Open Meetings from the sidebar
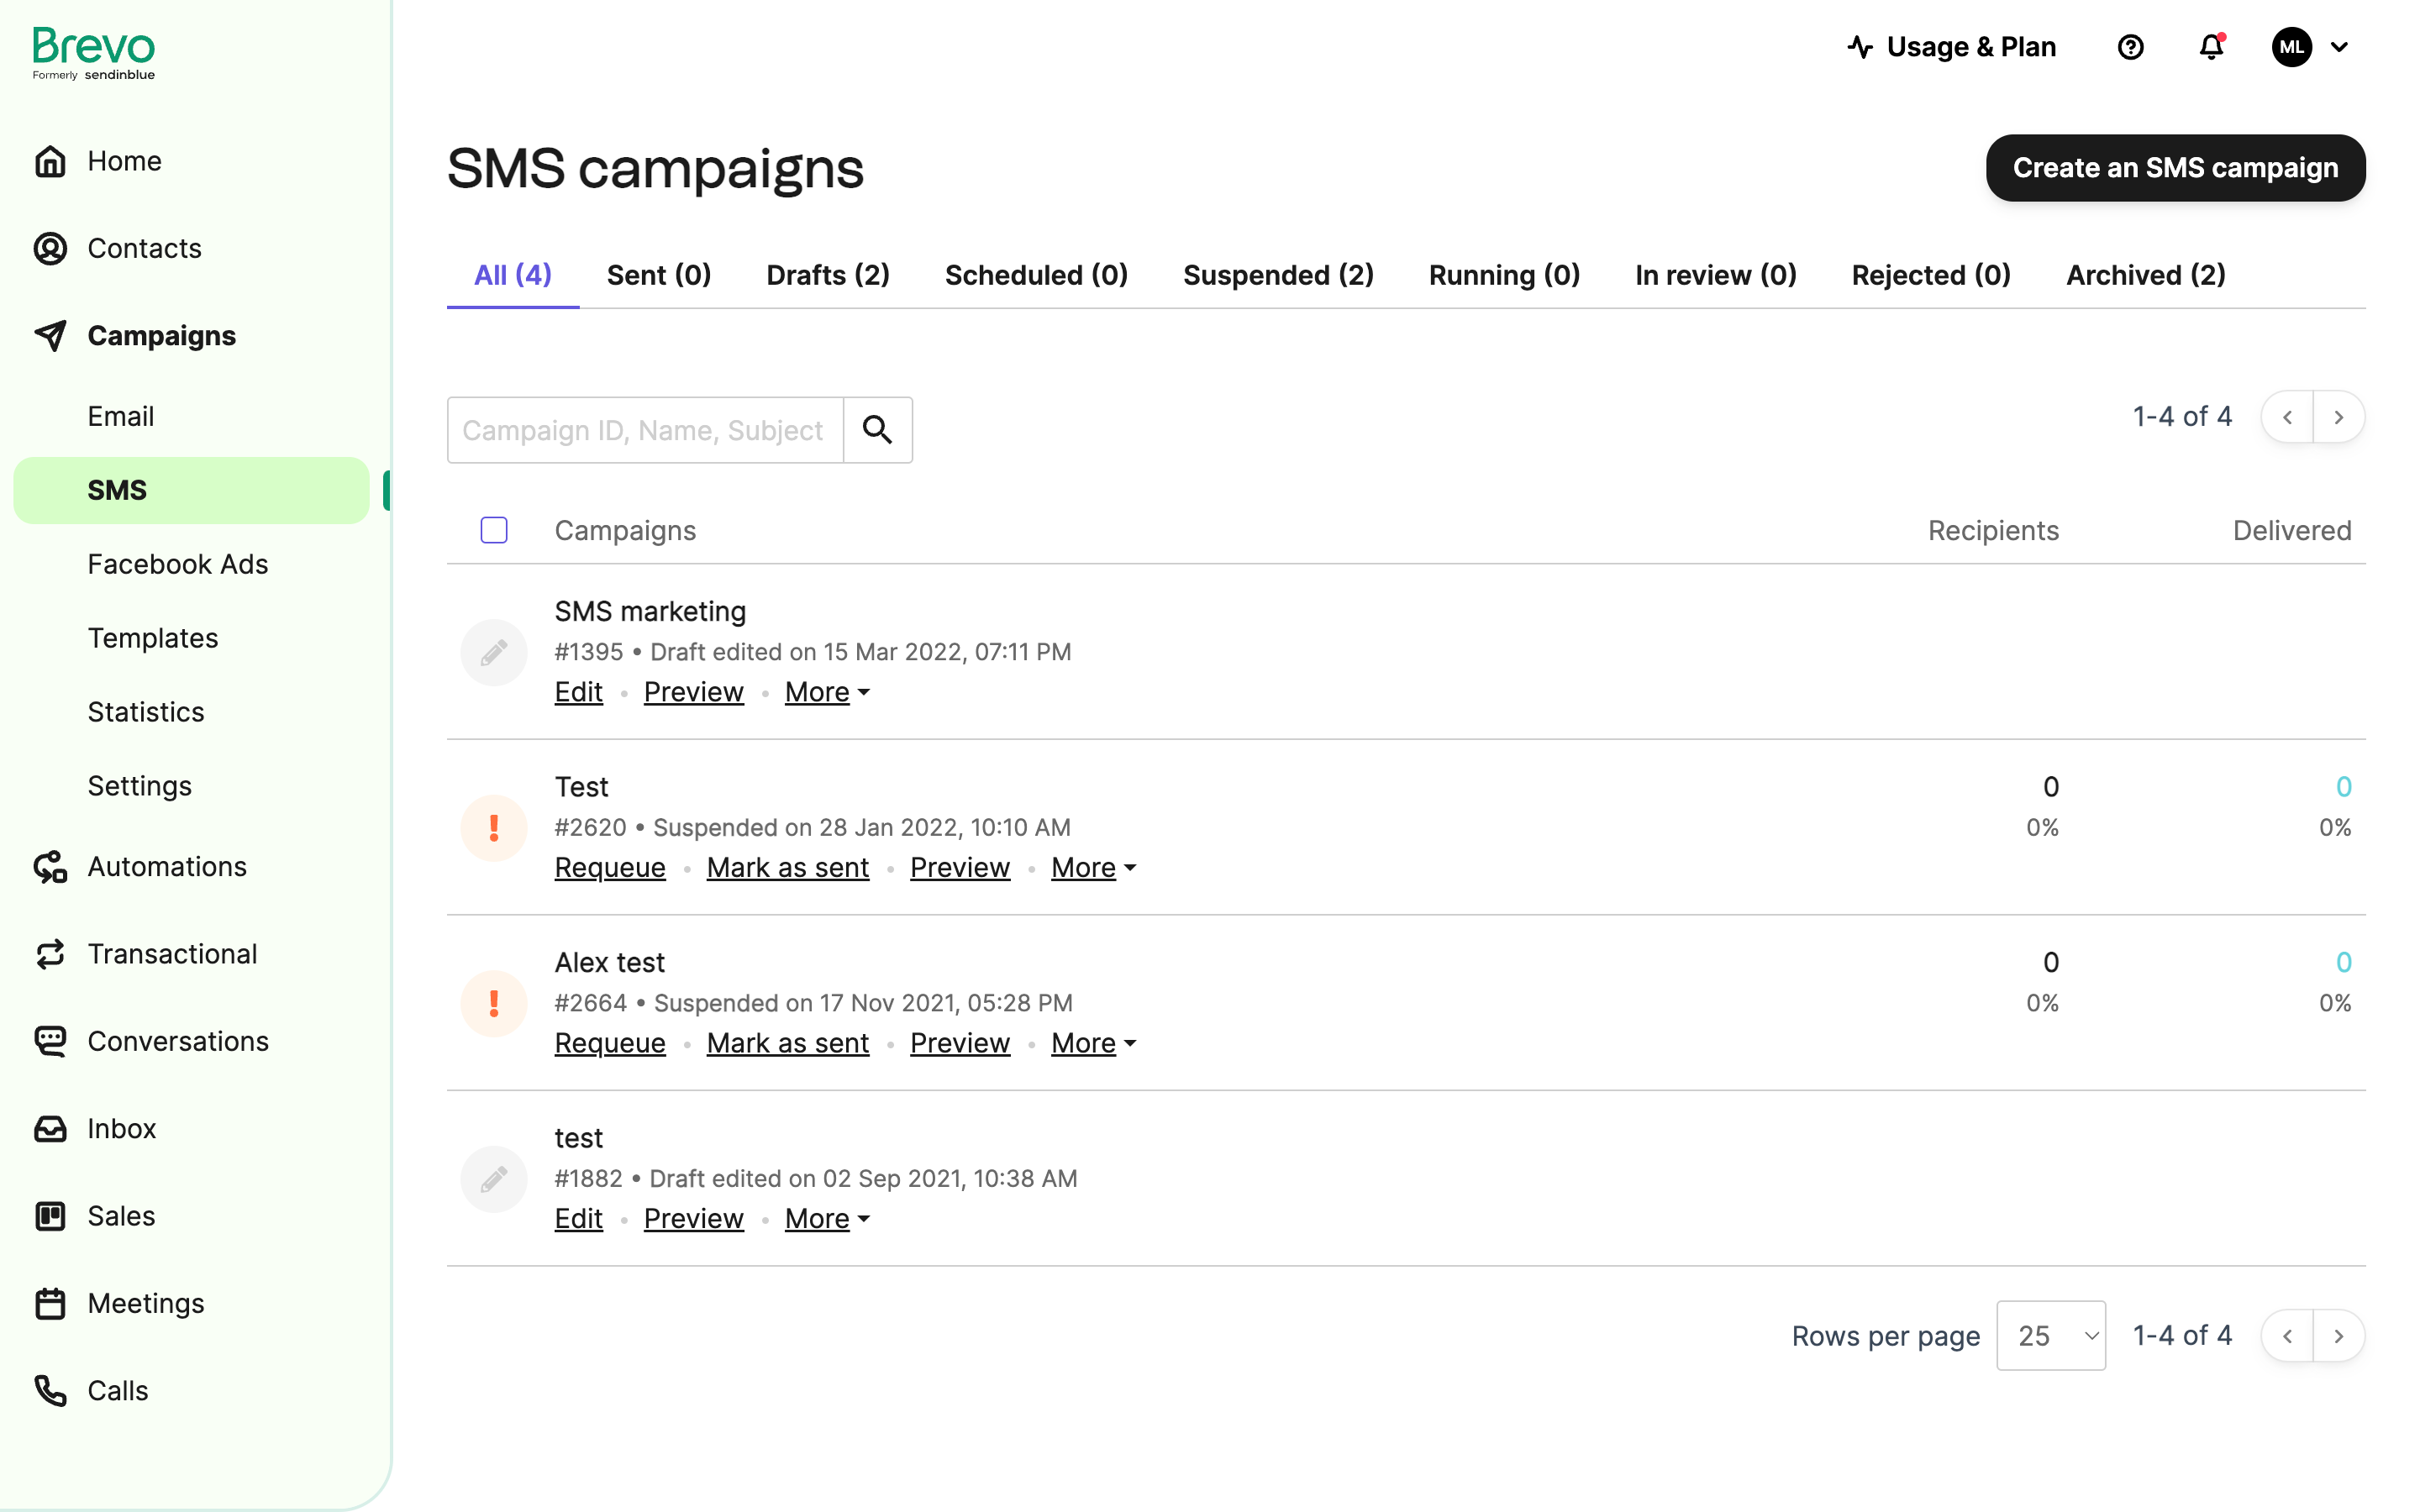The image size is (2420, 1512). (145, 1303)
